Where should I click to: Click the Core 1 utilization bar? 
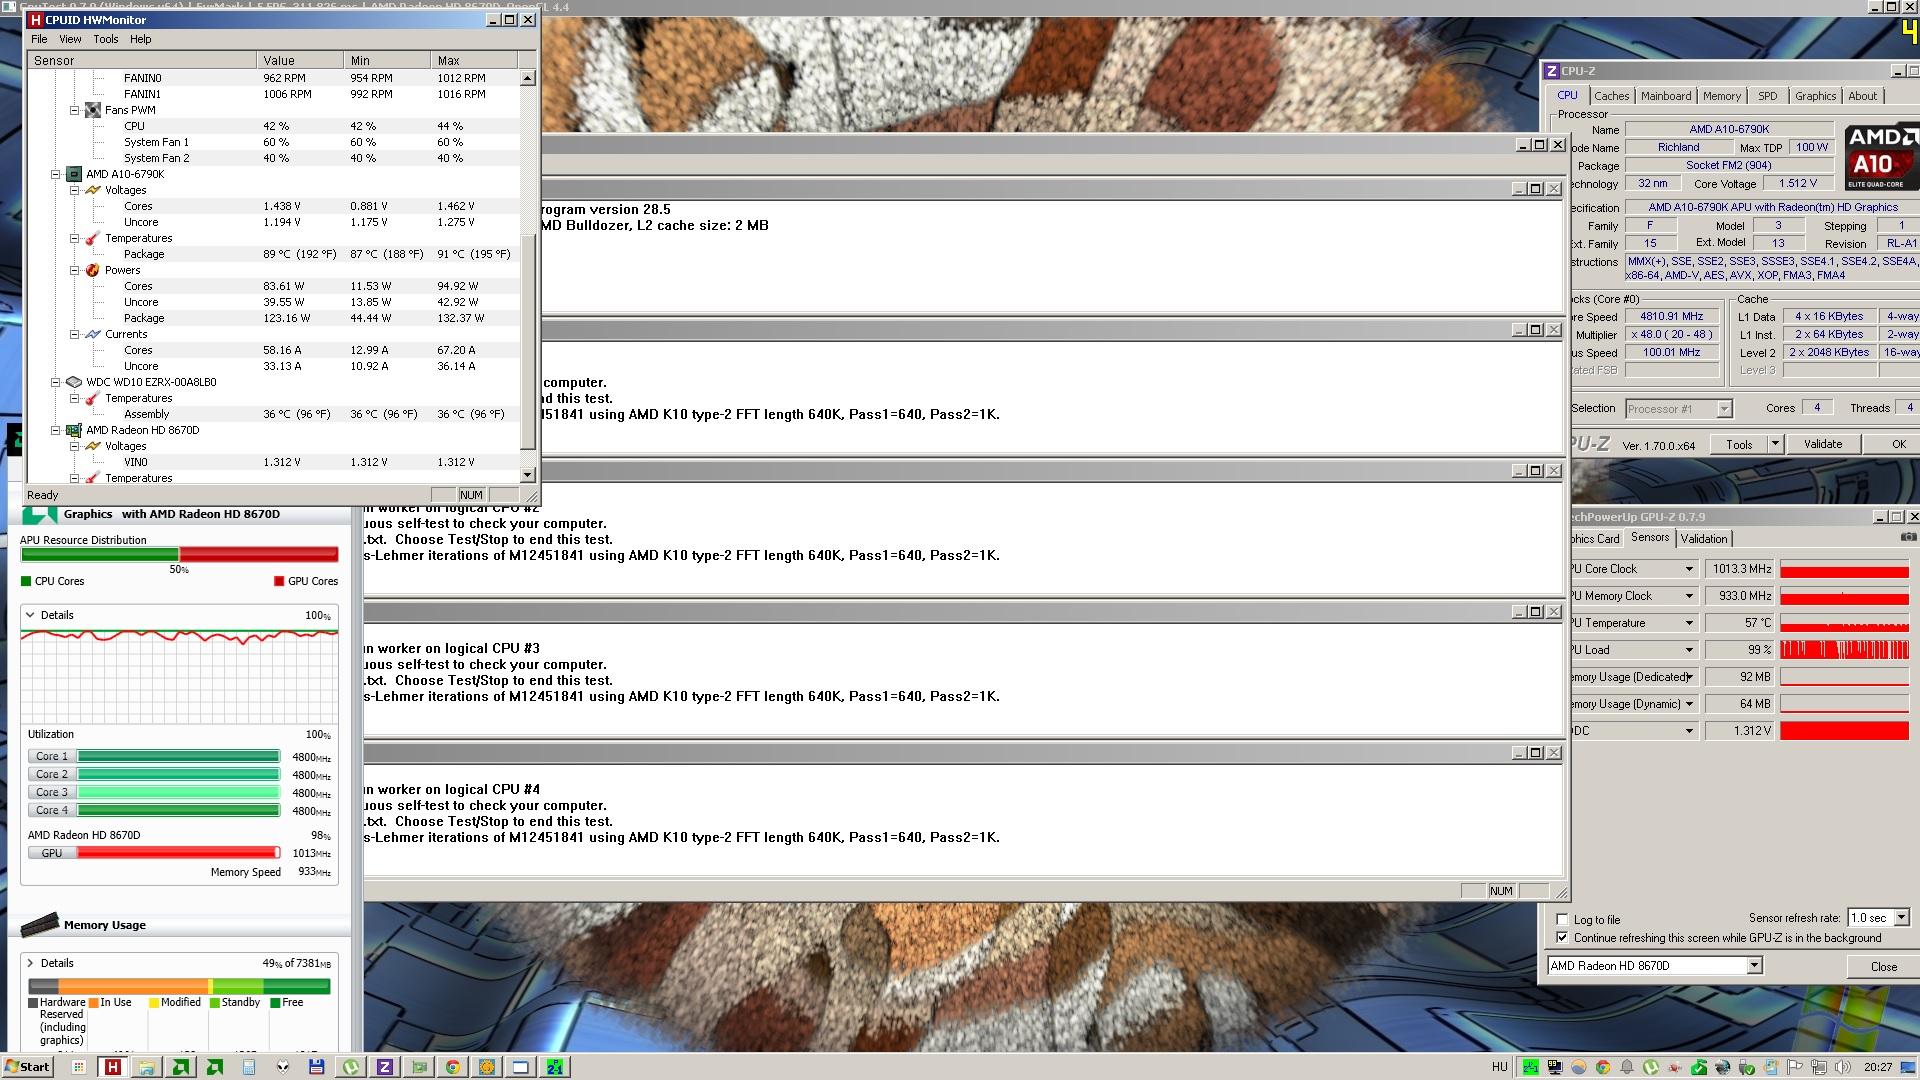click(178, 756)
